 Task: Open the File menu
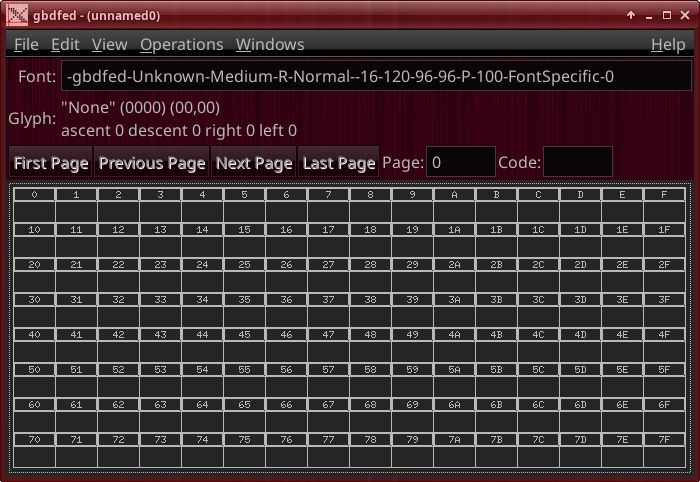click(x=26, y=44)
